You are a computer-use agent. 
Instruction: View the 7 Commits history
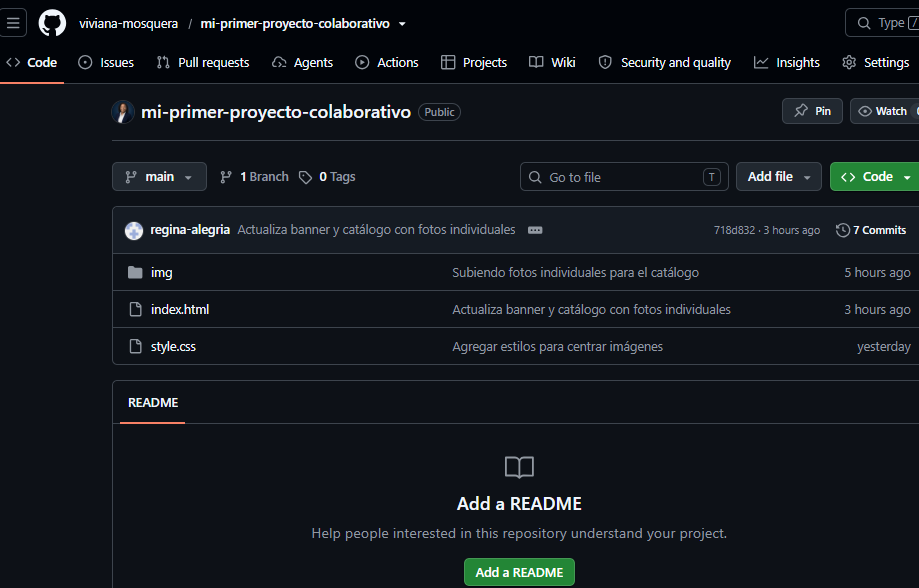[x=871, y=230]
